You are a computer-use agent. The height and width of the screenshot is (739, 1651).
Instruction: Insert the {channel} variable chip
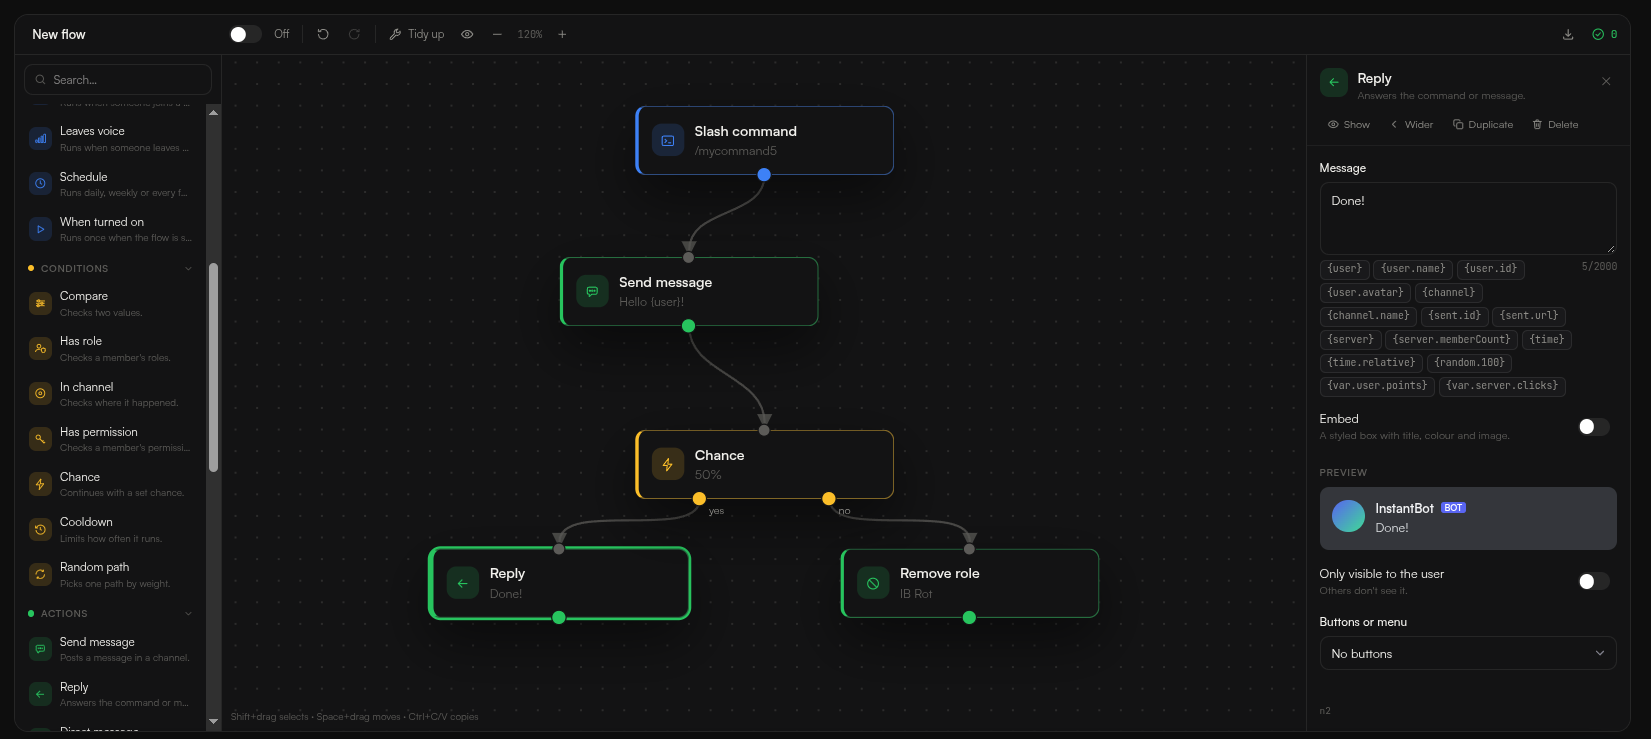(1449, 292)
